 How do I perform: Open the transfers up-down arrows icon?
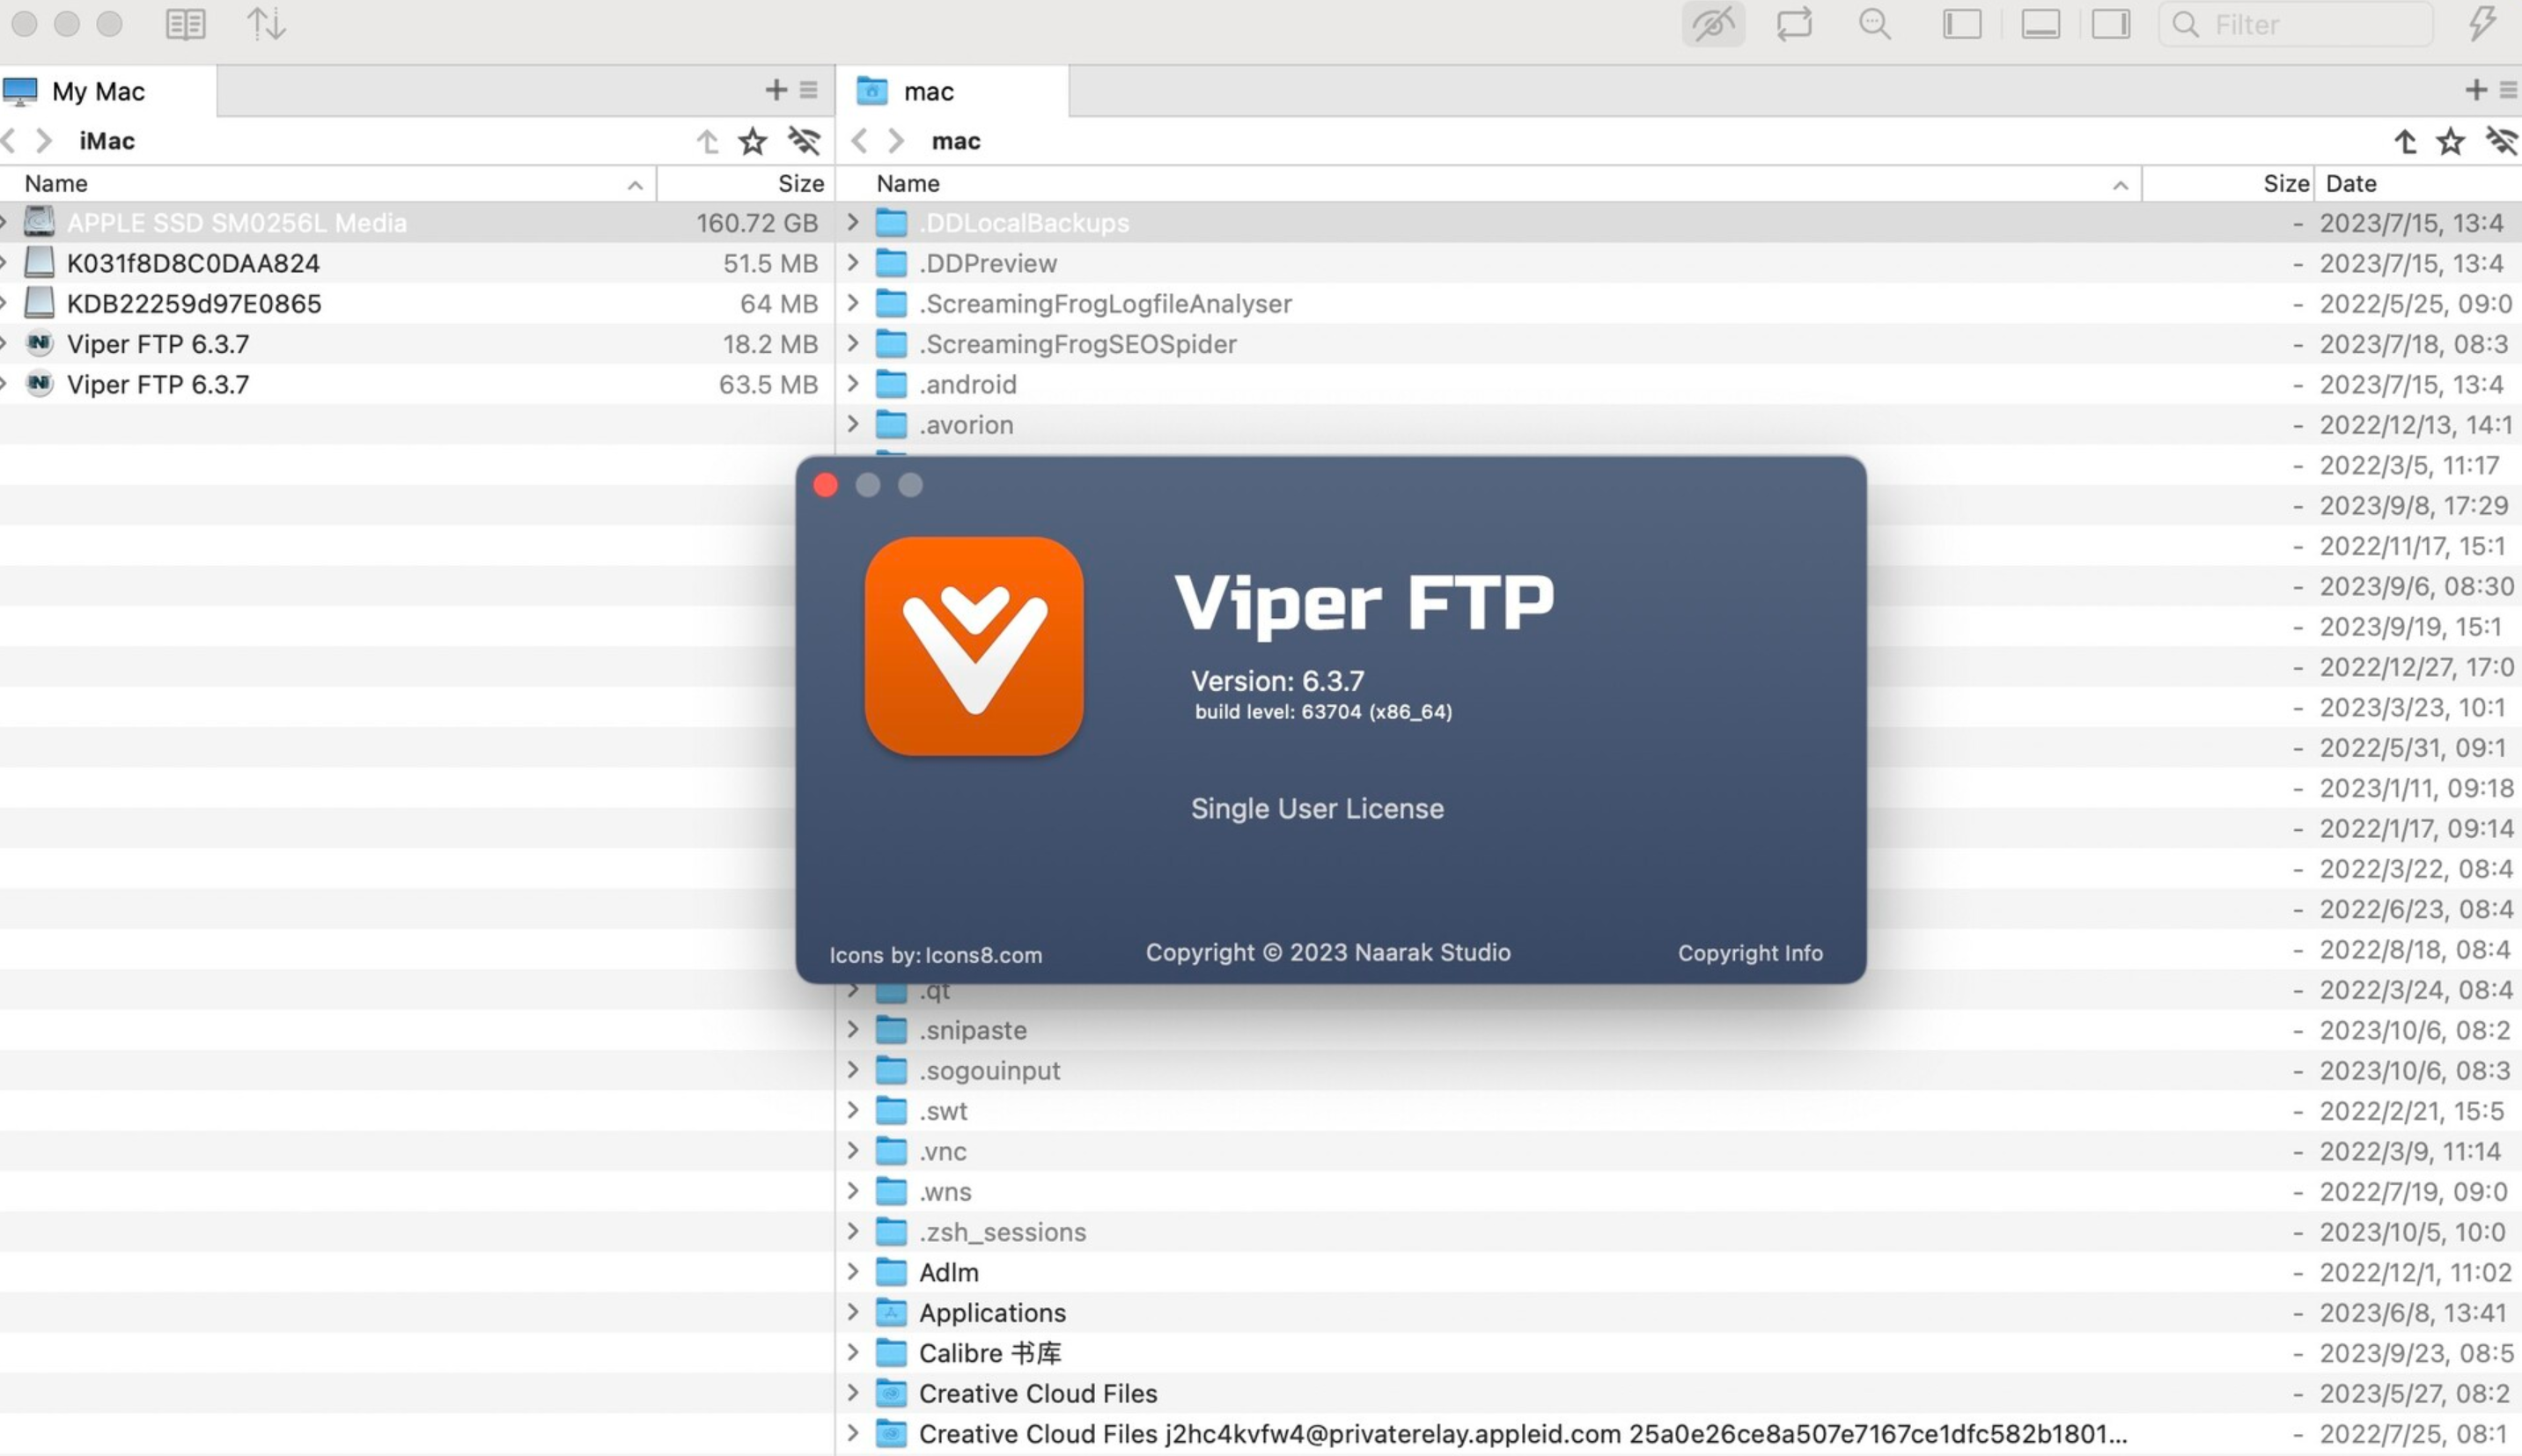coord(266,24)
